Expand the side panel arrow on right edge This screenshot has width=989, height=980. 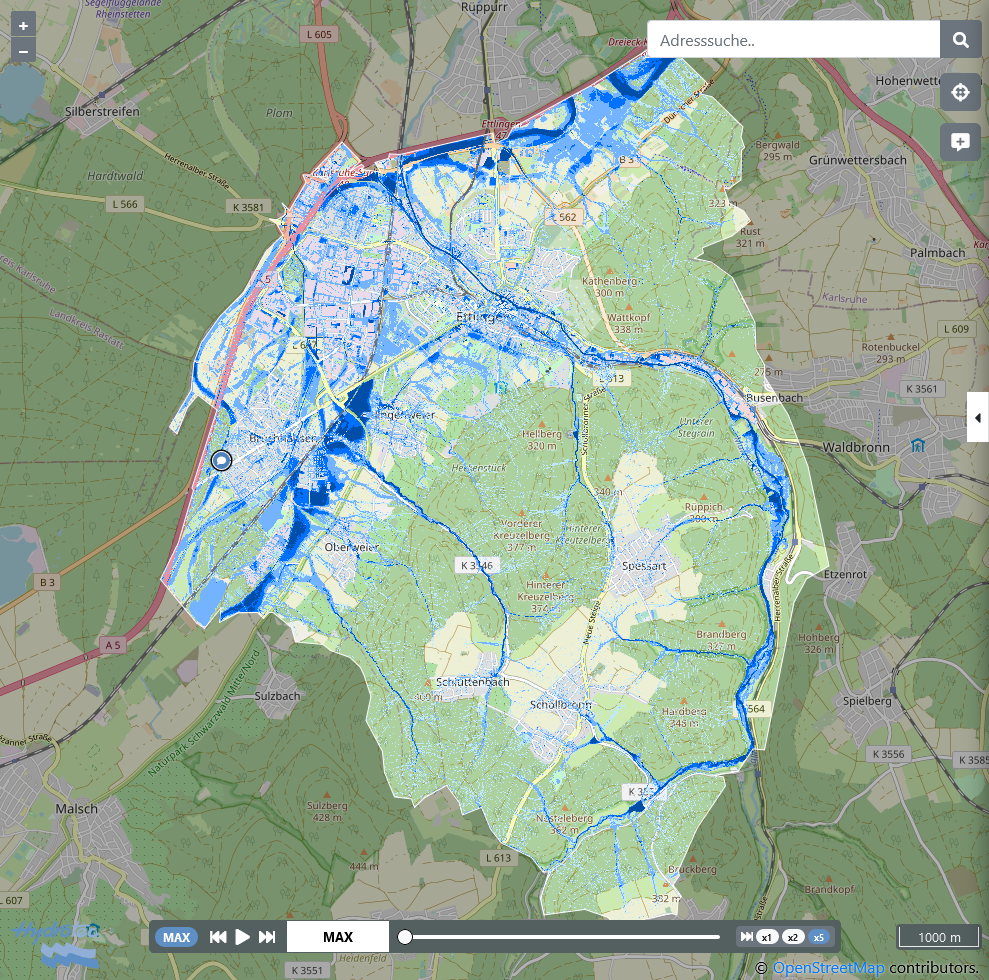coord(977,417)
